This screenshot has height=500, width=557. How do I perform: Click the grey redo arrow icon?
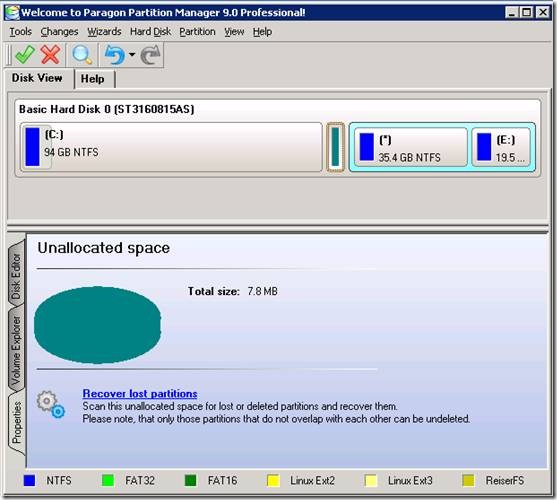151,55
